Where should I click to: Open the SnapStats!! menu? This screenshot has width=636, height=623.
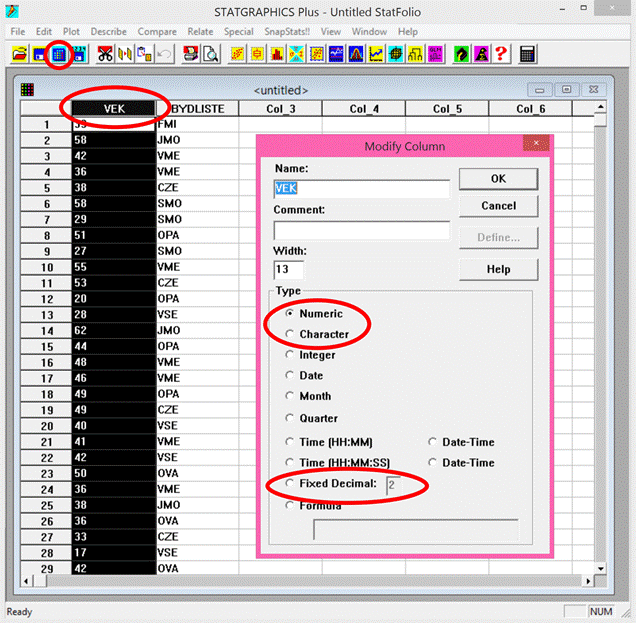(287, 32)
